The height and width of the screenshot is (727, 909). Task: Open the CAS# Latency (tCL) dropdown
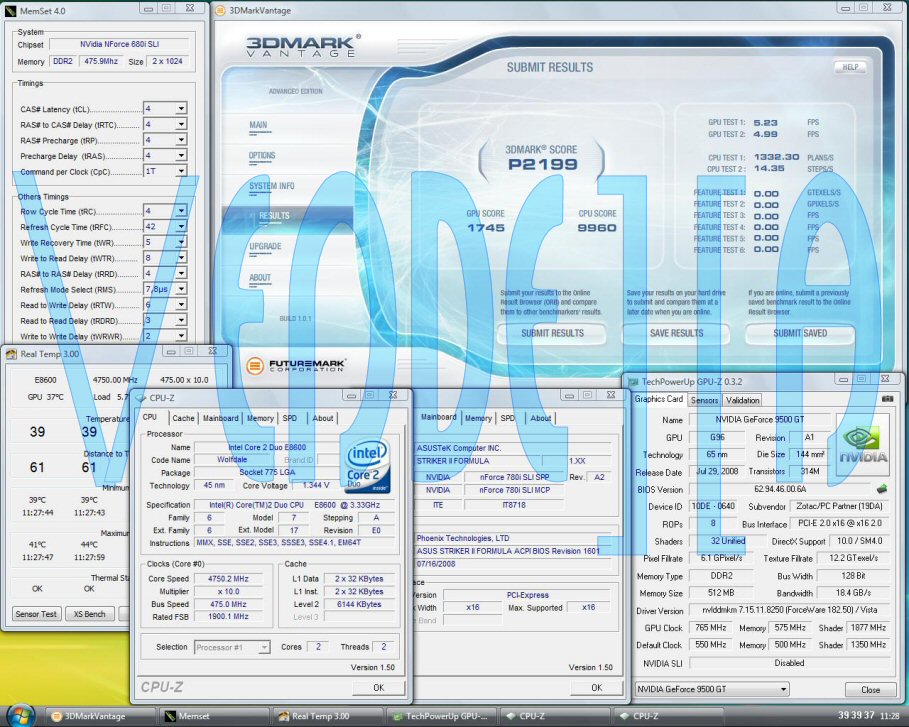[181, 108]
